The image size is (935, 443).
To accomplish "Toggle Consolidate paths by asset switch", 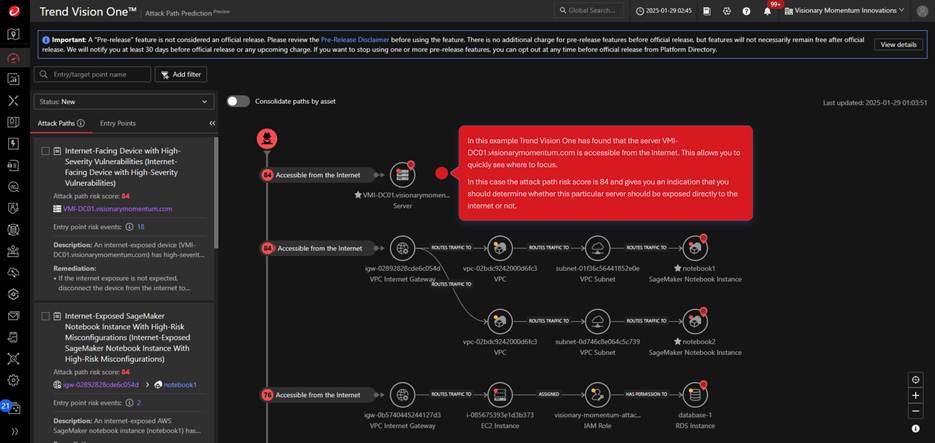I will pyautogui.click(x=238, y=101).
